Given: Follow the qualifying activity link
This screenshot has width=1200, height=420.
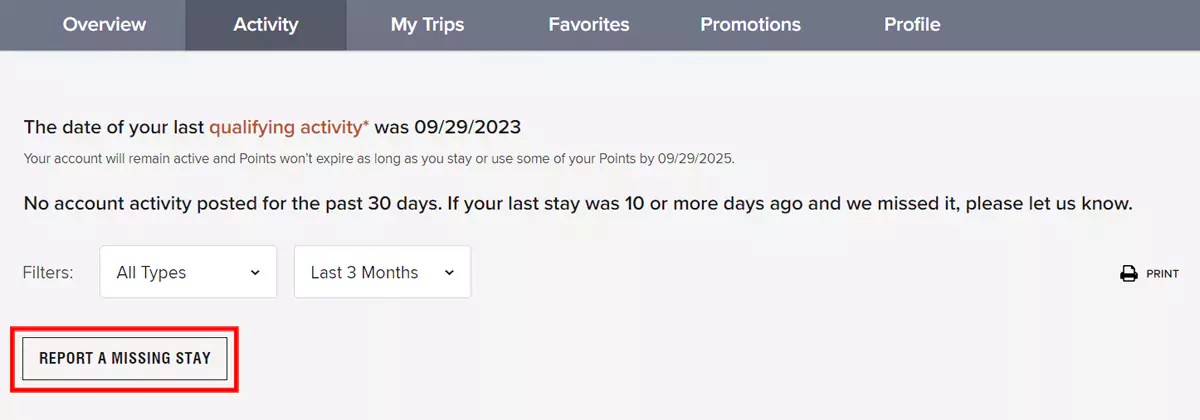Looking at the screenshot, I should pyautogui.click(x=289, y=127).
